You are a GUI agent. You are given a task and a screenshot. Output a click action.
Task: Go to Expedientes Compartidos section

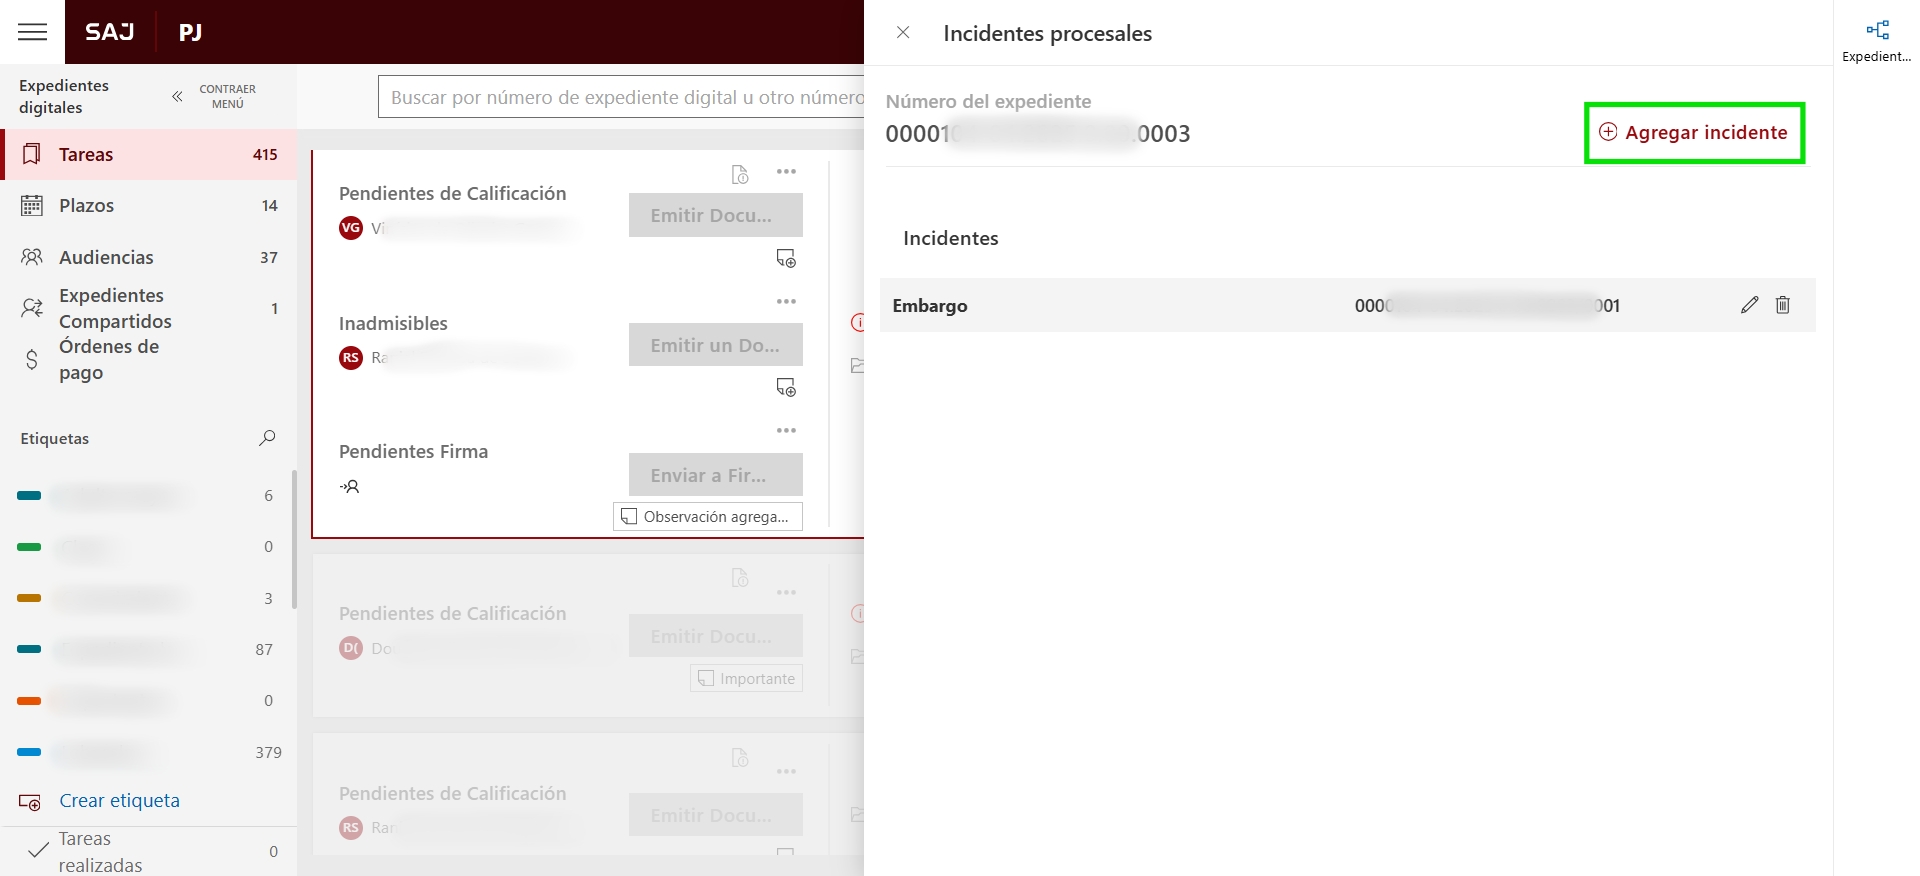115,309
